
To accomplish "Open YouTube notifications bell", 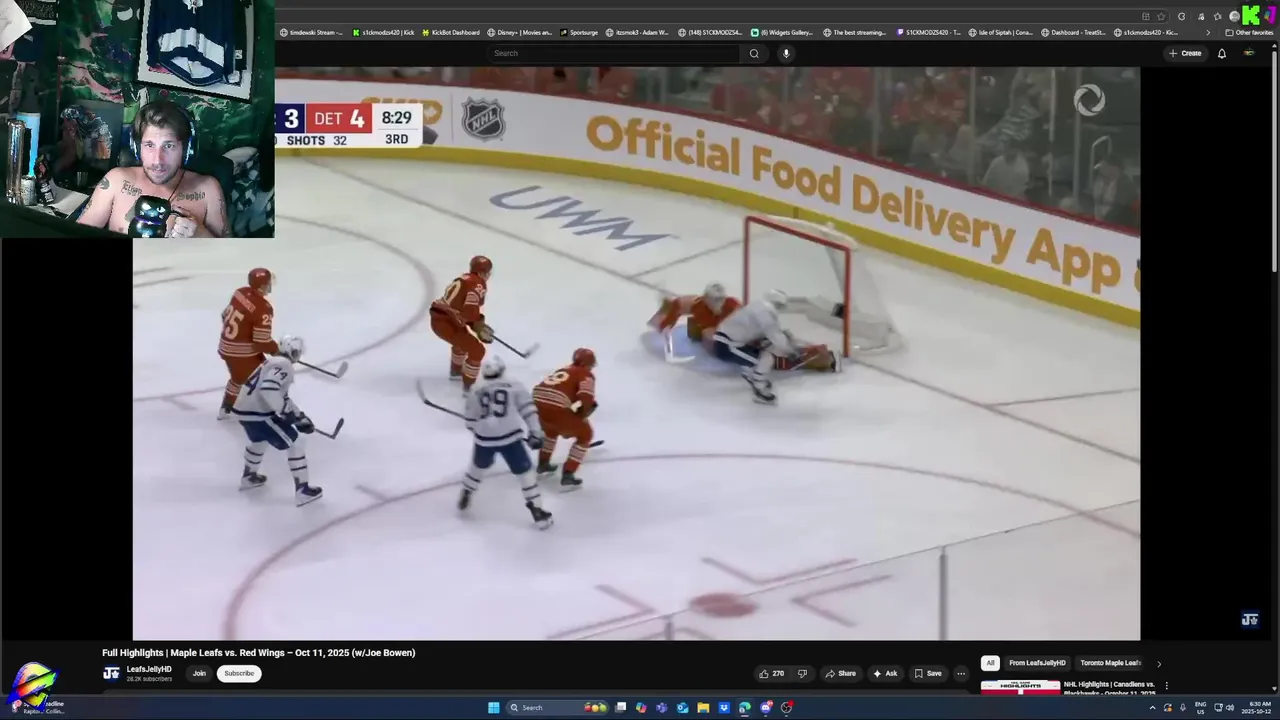I will click(1221, 53).
